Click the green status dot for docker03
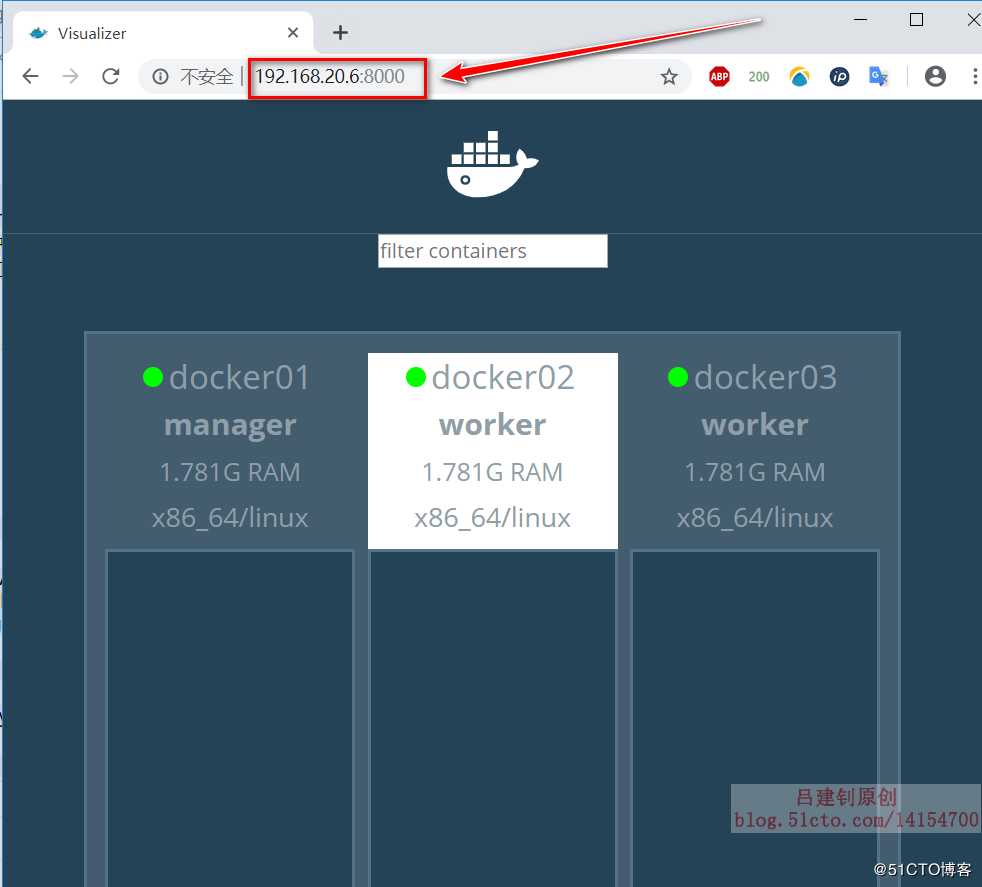The height and width of the screenshot is (887, 982). click(678, 377)
